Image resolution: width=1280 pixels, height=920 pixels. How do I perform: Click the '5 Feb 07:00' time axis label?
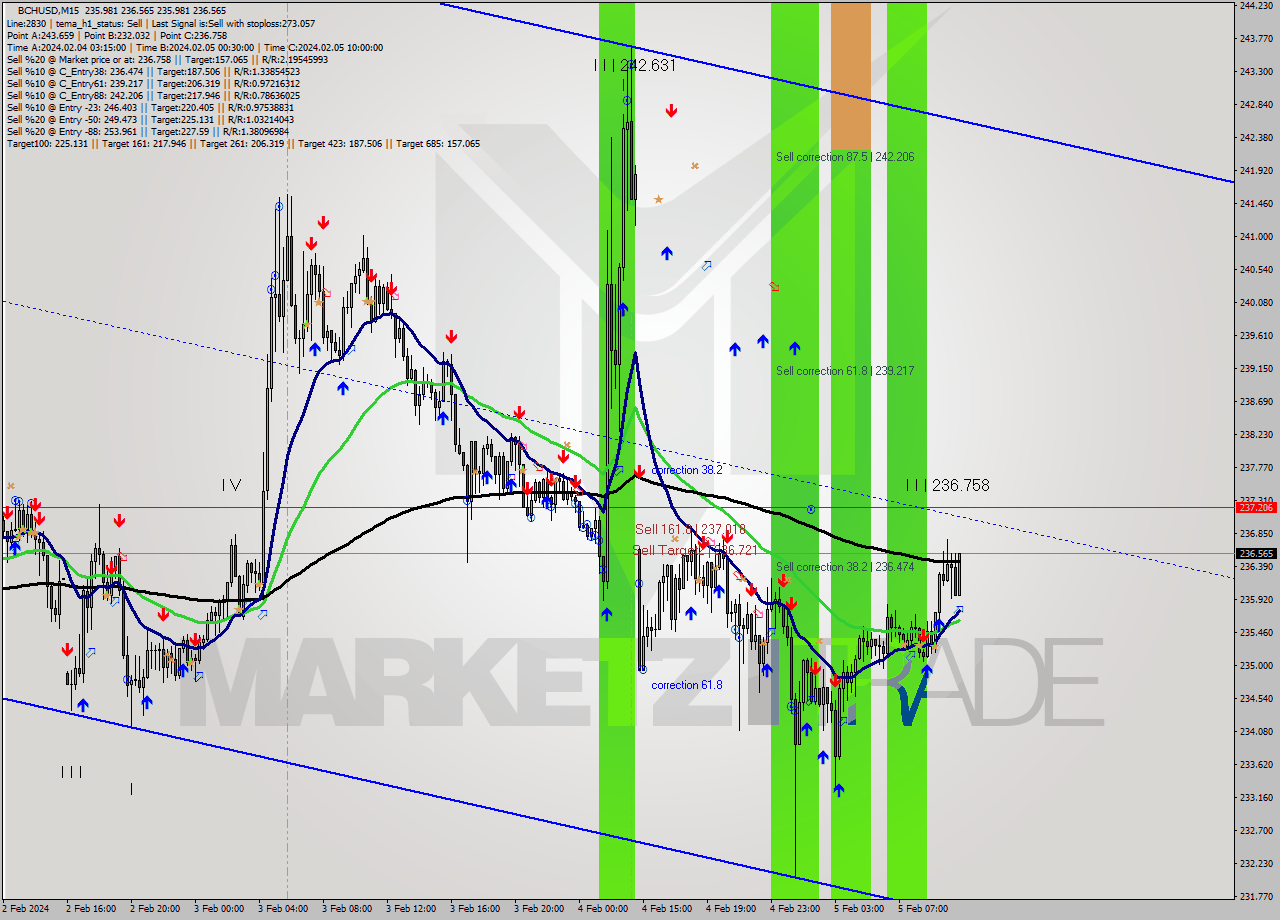click(923, 909)
